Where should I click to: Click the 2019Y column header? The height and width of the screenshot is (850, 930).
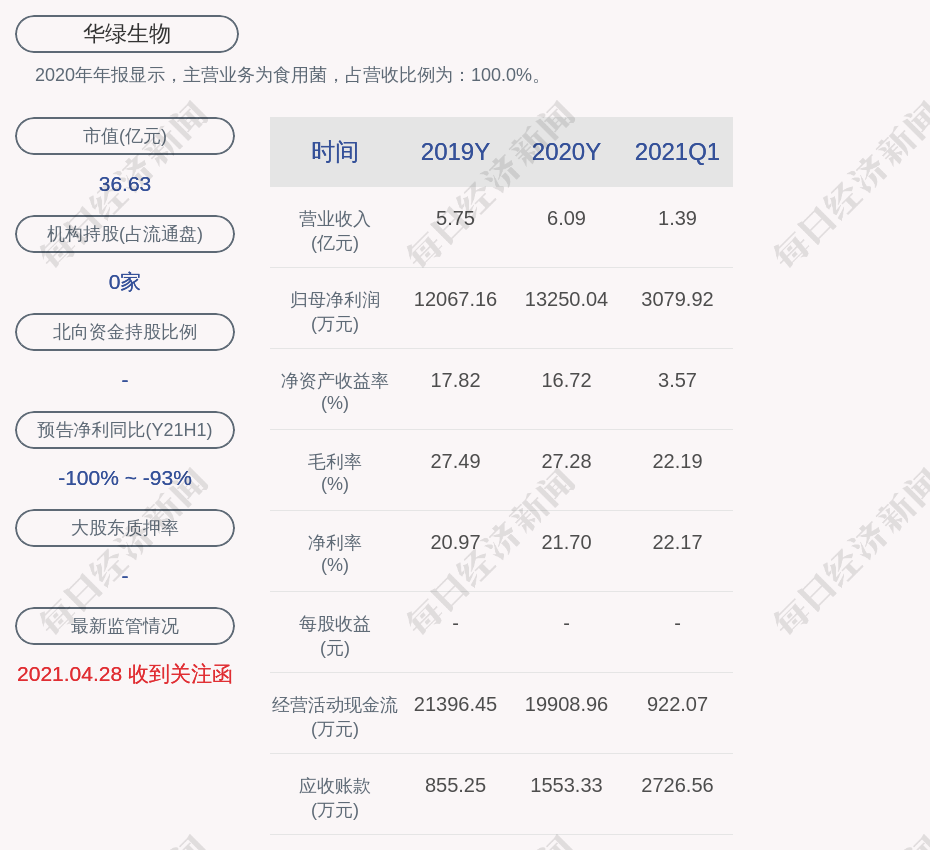tap(455, 152)
